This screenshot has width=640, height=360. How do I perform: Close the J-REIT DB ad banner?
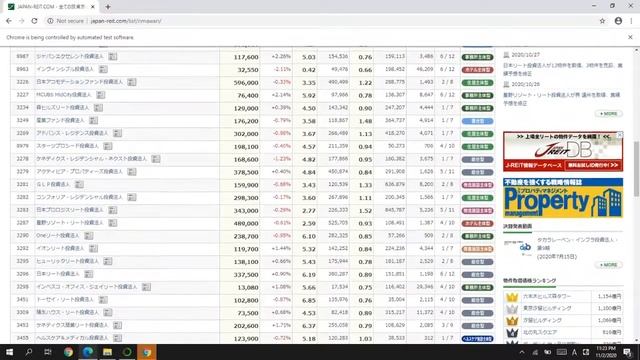pos(620,134)
